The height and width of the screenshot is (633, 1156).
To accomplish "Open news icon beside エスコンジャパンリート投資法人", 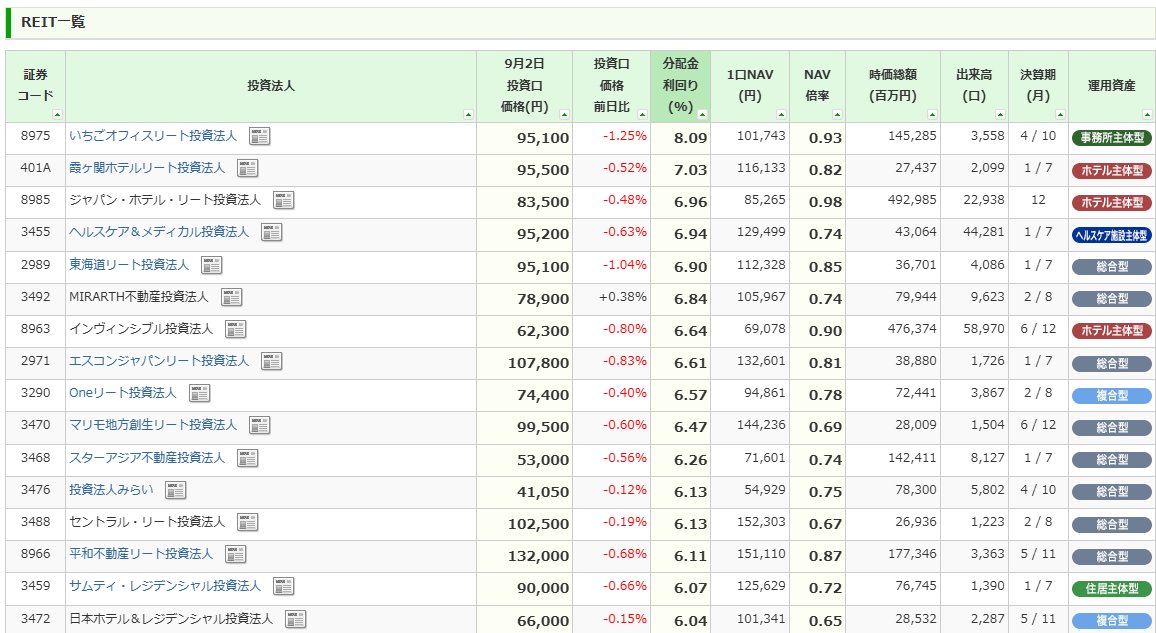I will click(x=271, y=361).
